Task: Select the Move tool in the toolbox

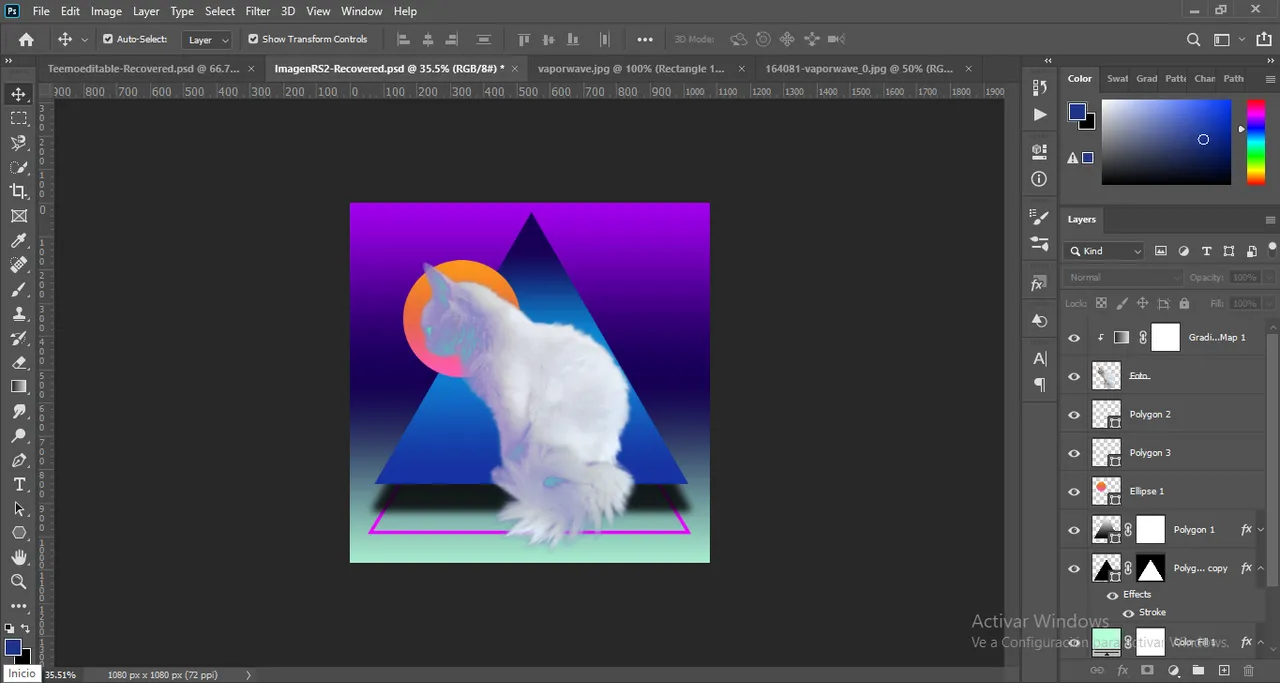Action: pos(19,94)
